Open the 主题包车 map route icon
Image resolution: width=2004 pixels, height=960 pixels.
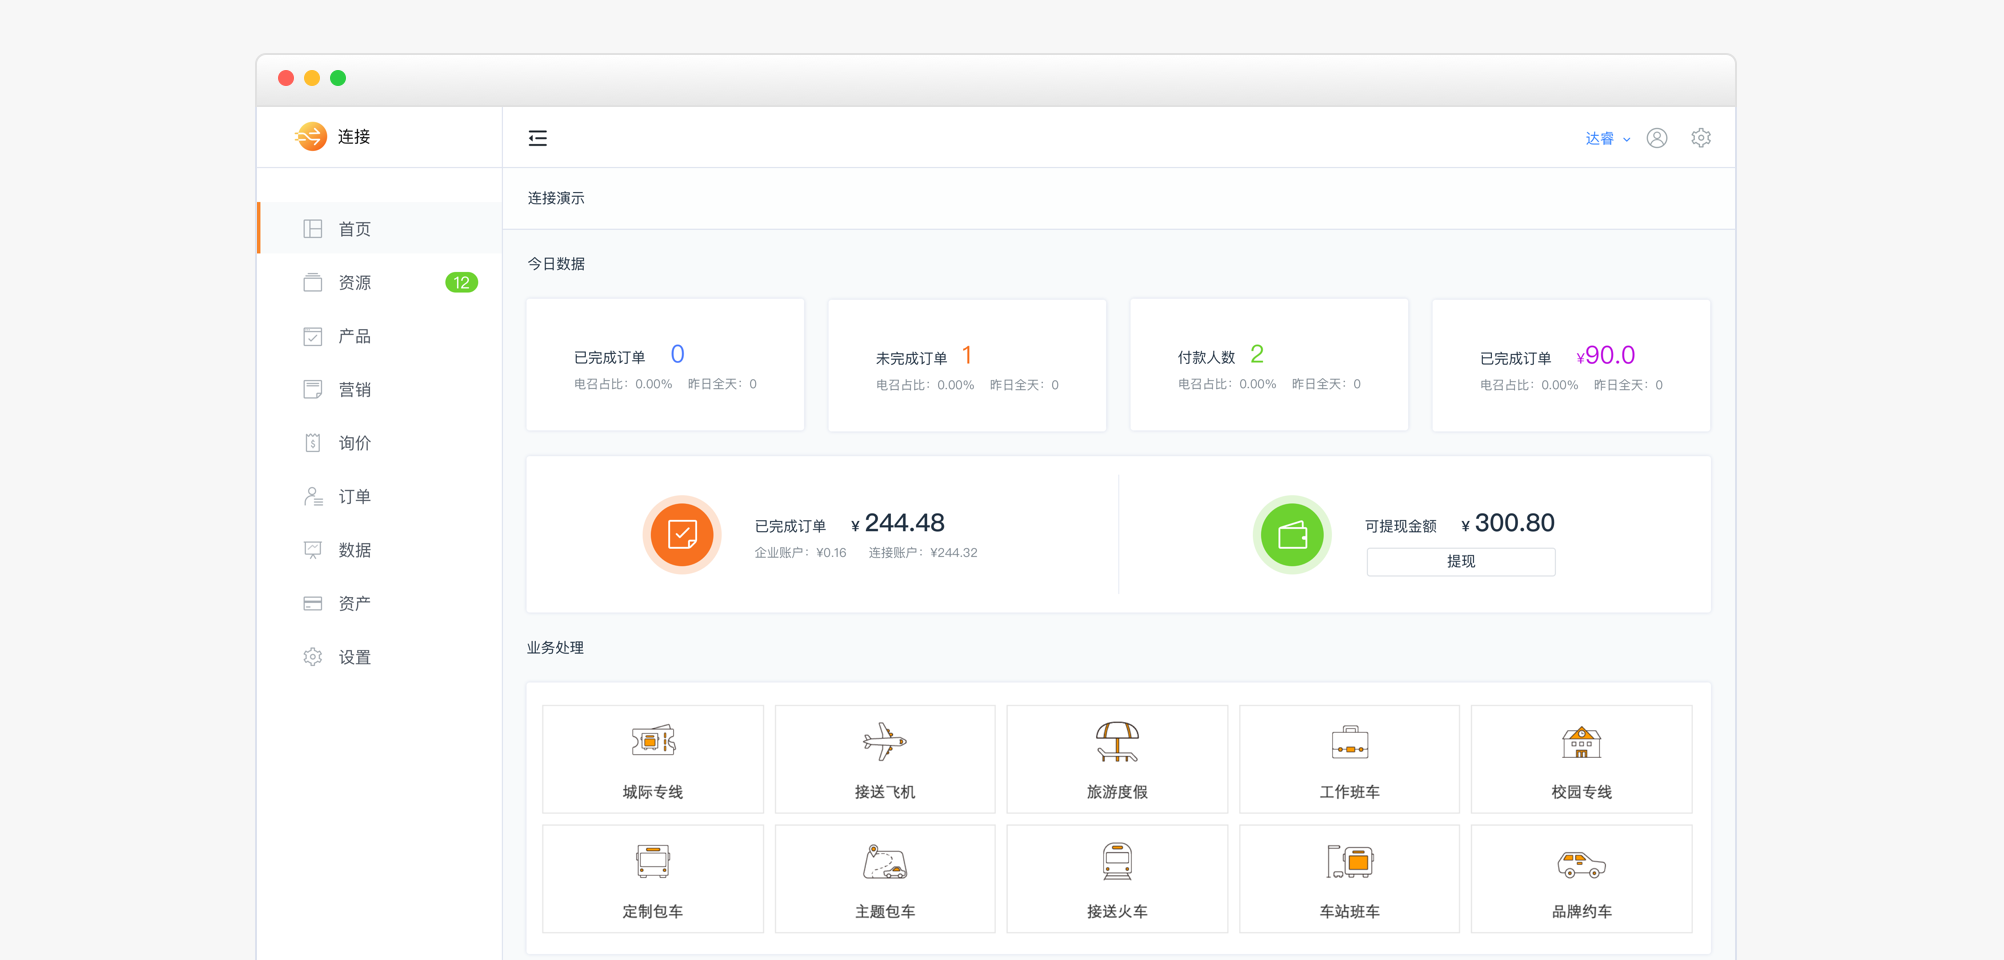(885, 862)
